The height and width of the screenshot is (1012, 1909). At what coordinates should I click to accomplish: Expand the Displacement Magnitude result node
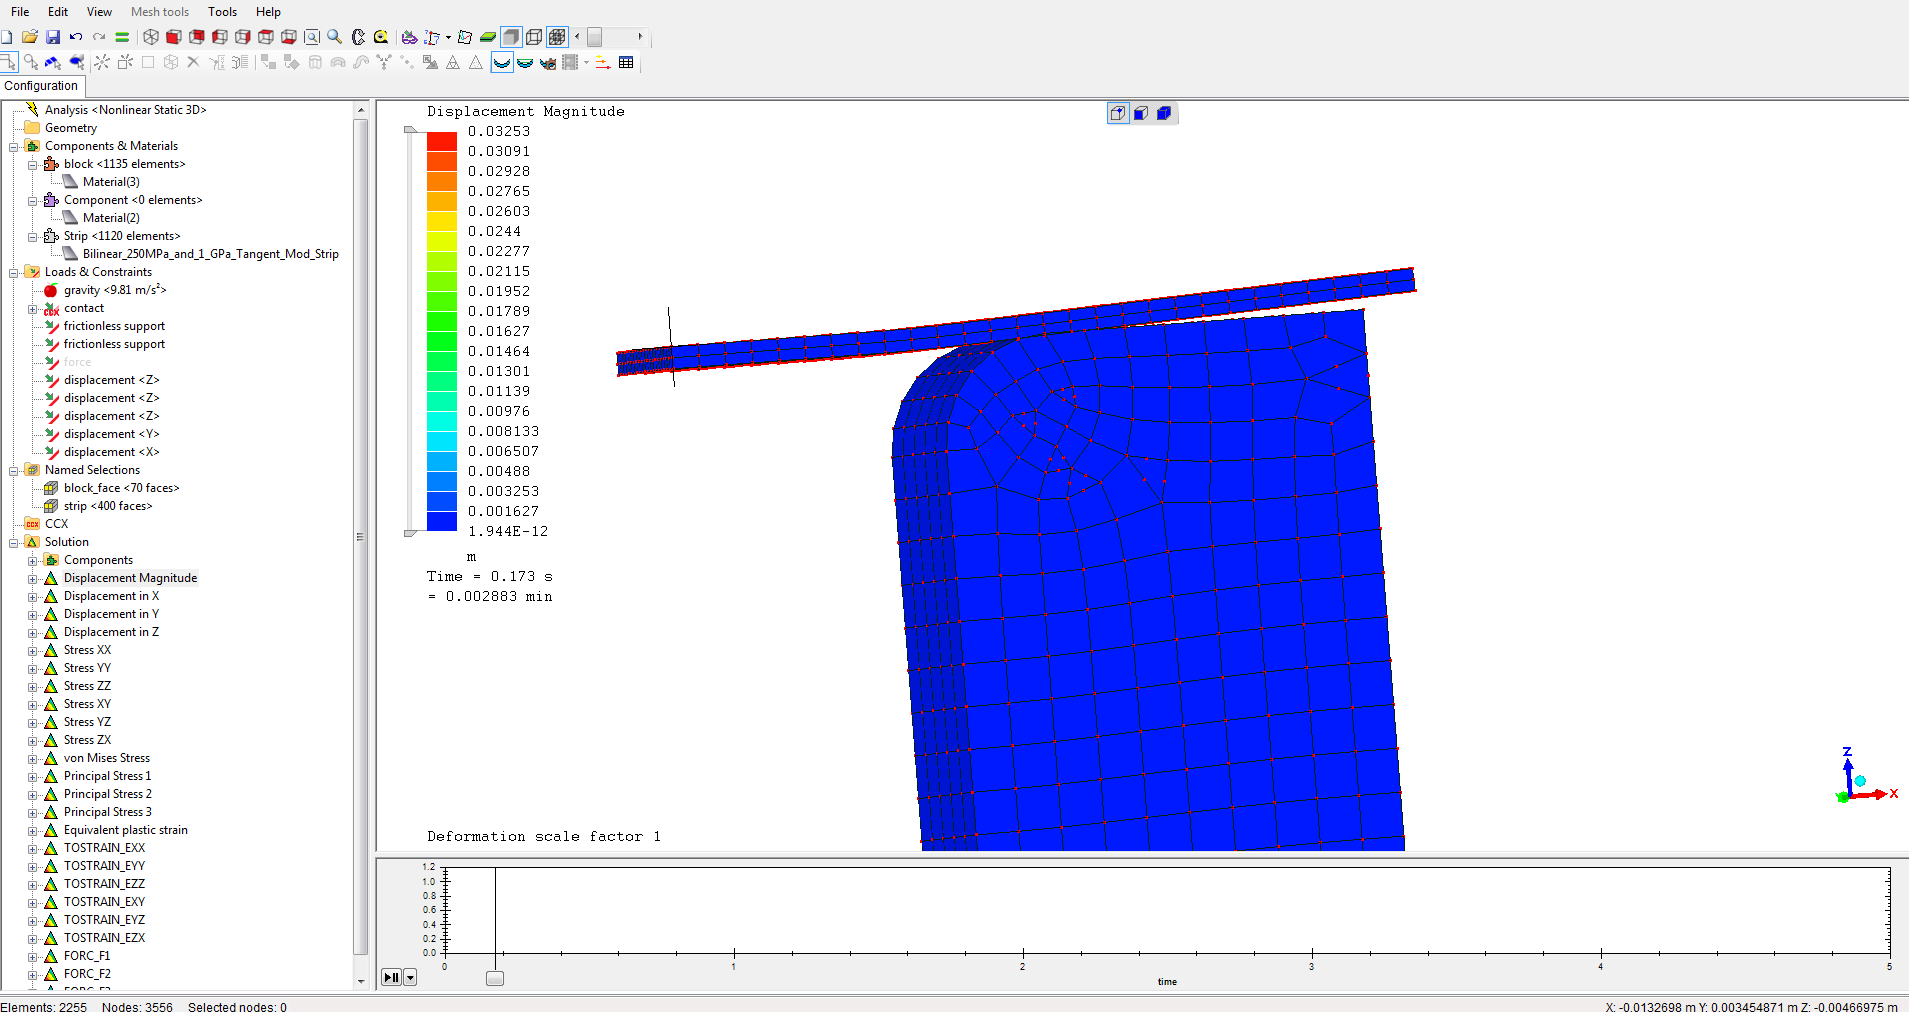click(33, 578)
